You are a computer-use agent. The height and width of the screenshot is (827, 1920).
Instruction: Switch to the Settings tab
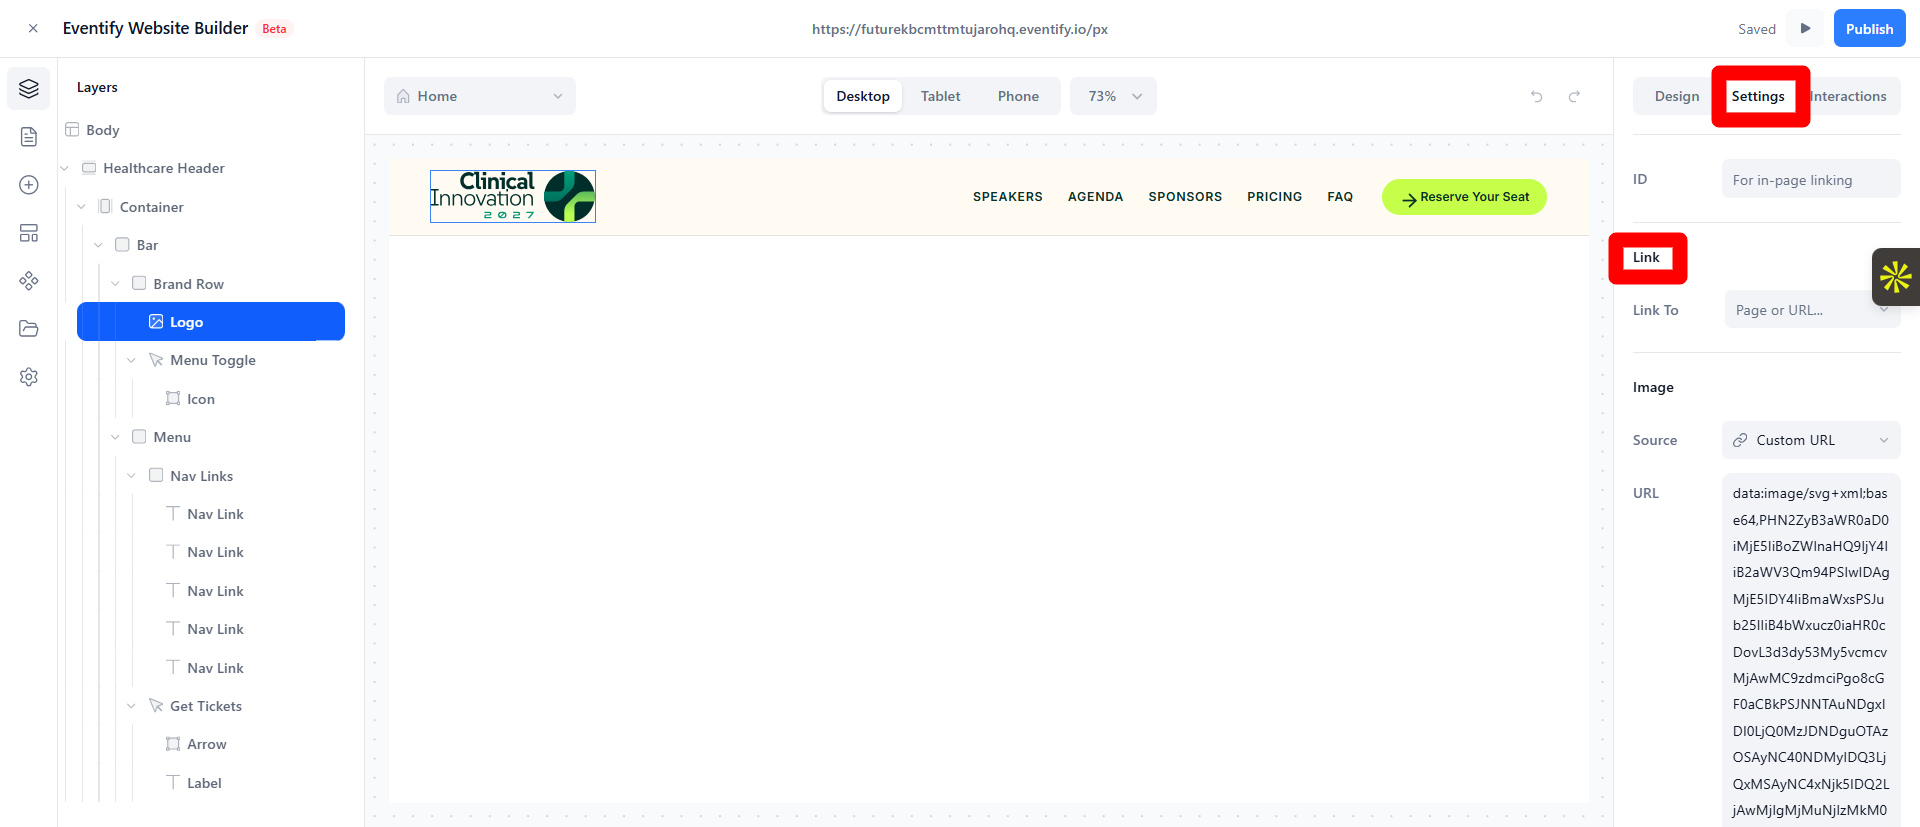(1758, 96)
